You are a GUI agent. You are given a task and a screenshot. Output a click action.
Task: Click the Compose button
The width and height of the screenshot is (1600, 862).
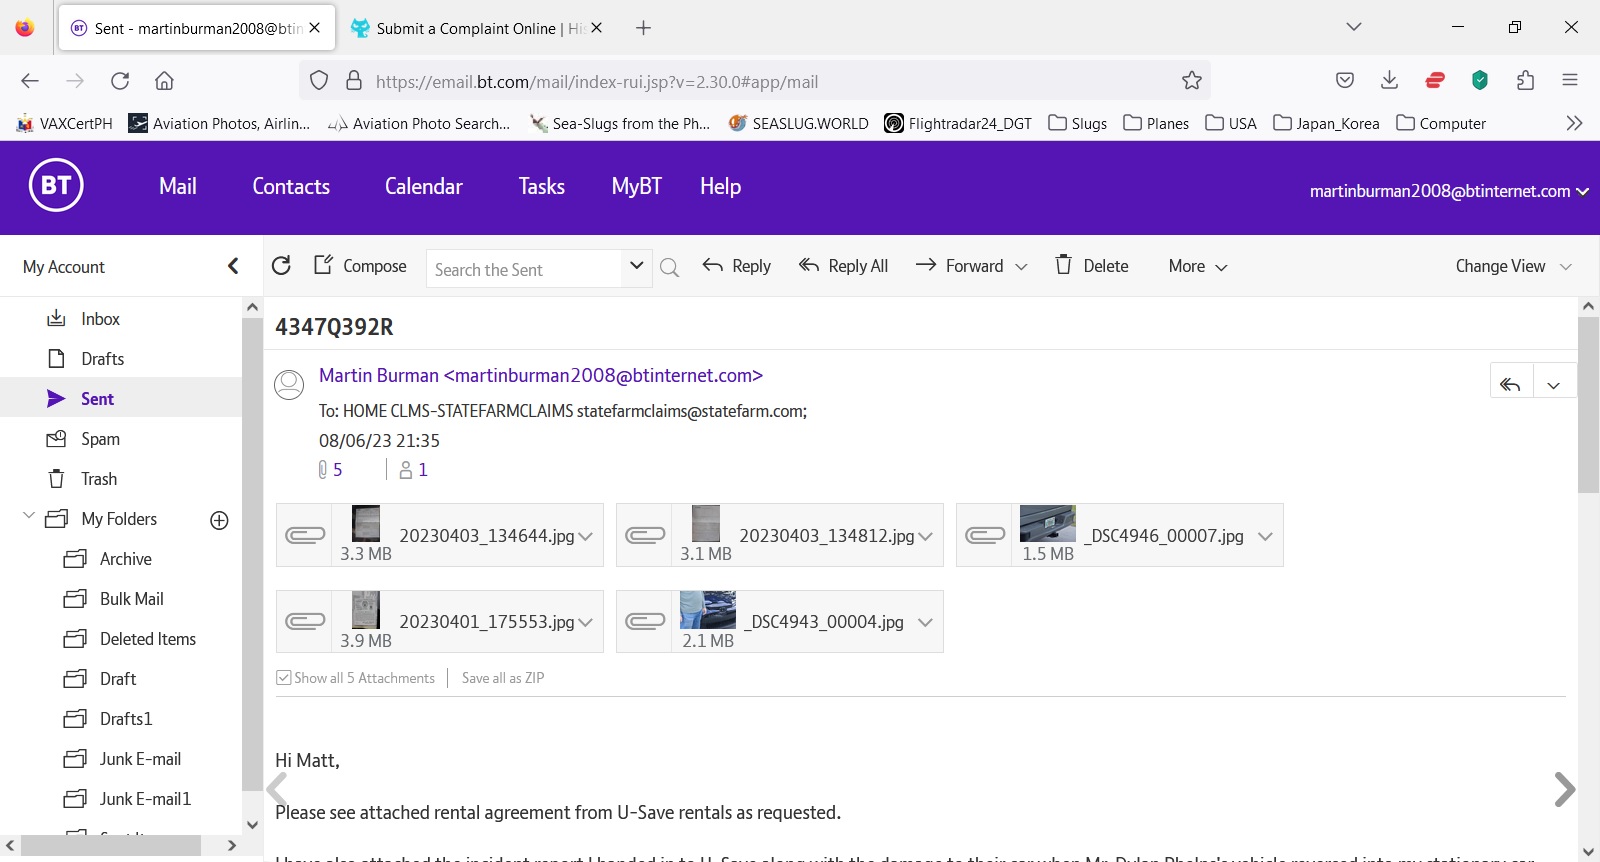[361, 265]
